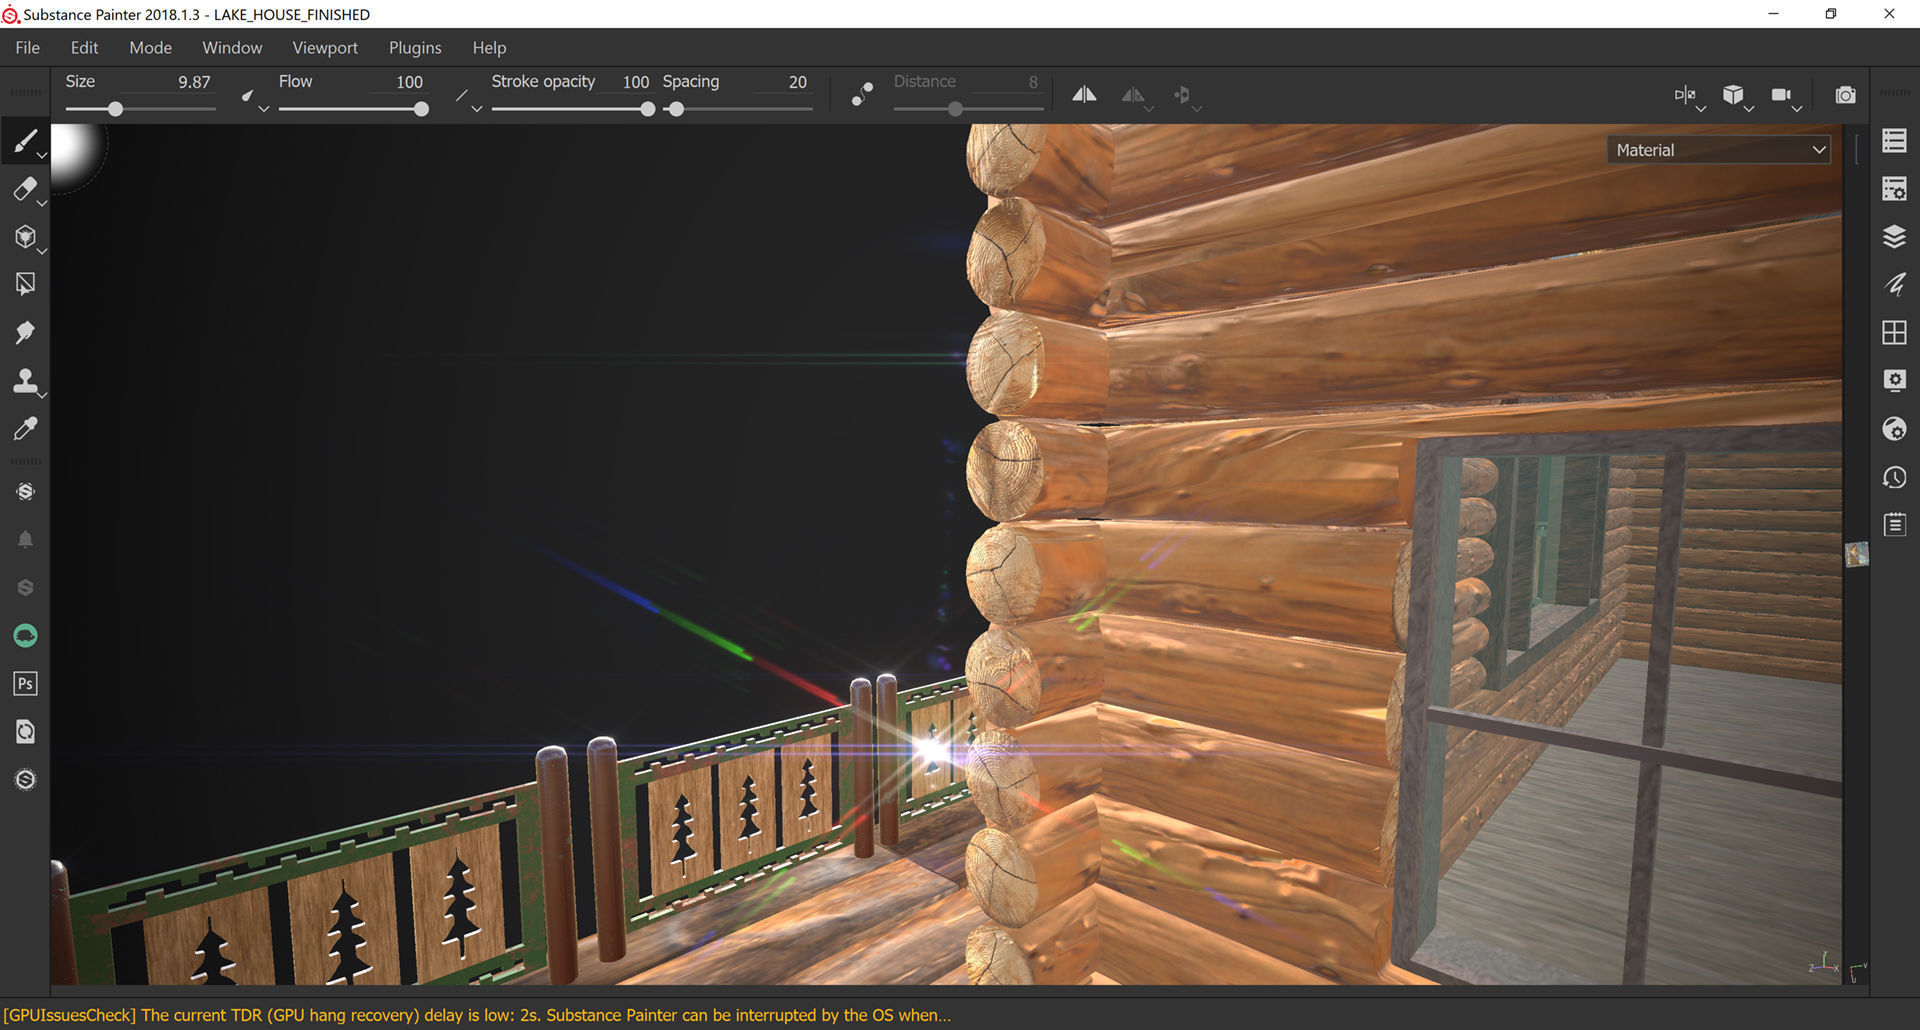Select the Smudge tool

[x=25, y=332]
